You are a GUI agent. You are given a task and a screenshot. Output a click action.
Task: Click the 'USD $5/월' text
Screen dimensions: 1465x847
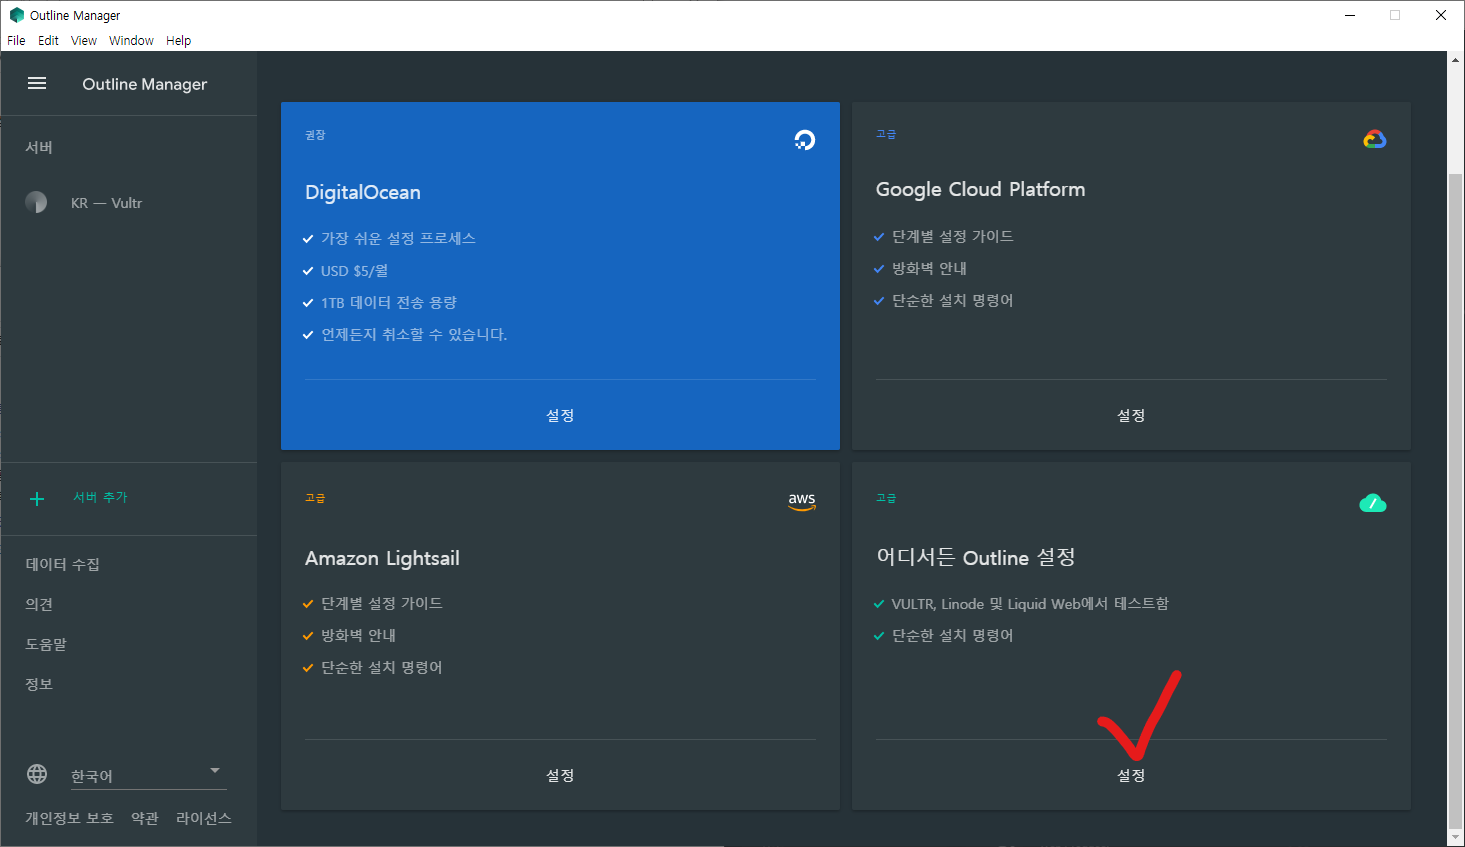coord(354,271)
